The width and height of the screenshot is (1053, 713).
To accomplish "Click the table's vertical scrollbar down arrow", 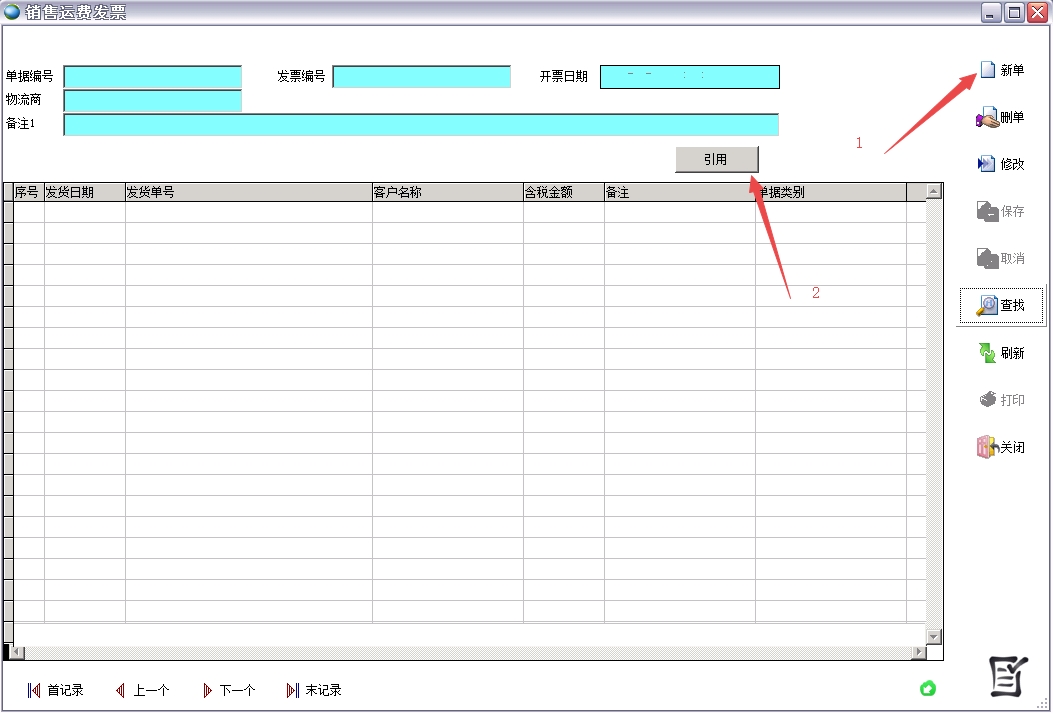I will point(934,637).
